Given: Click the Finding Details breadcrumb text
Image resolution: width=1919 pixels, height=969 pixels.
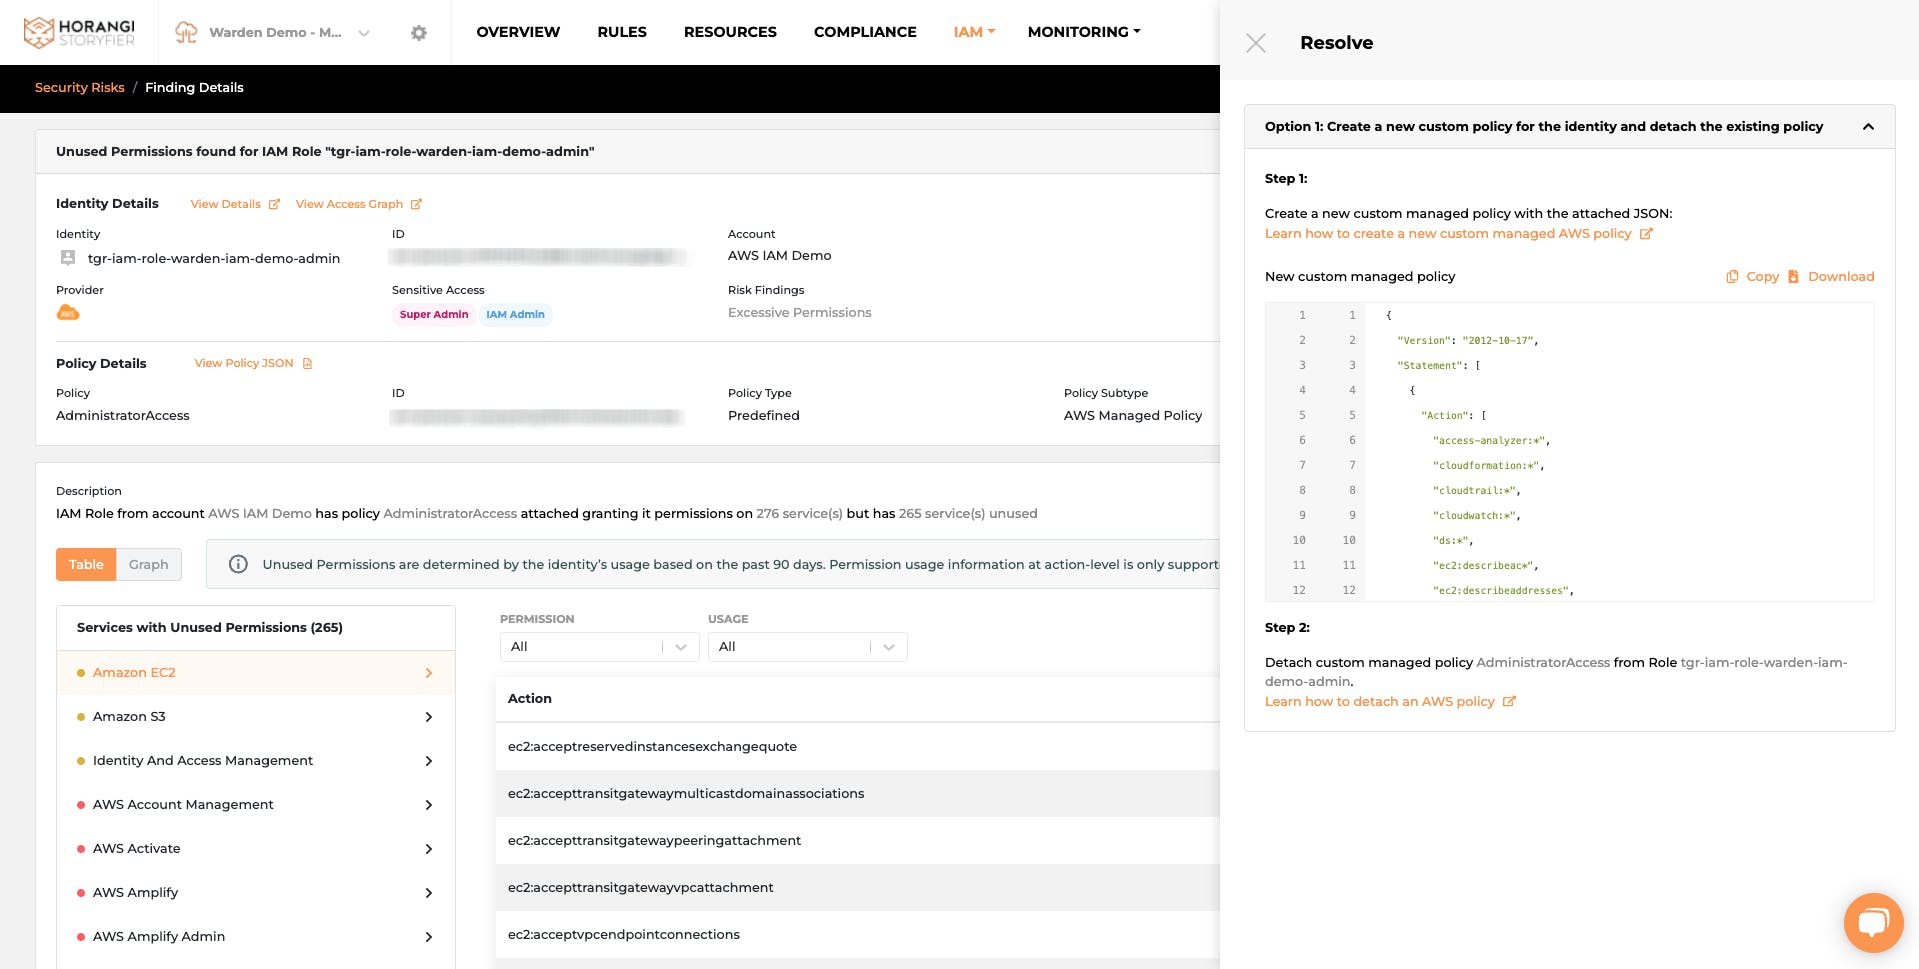Looking at the screenshot, I should 194,88.
